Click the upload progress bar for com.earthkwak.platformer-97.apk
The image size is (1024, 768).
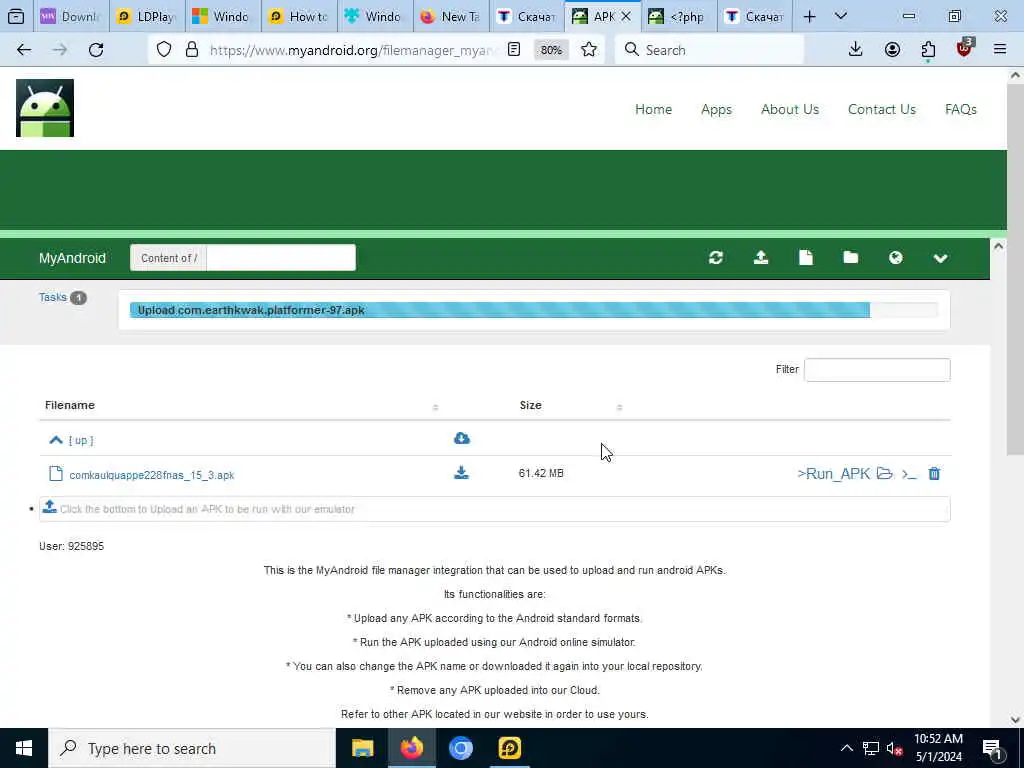pyautogui.click(x=534, y=310)
